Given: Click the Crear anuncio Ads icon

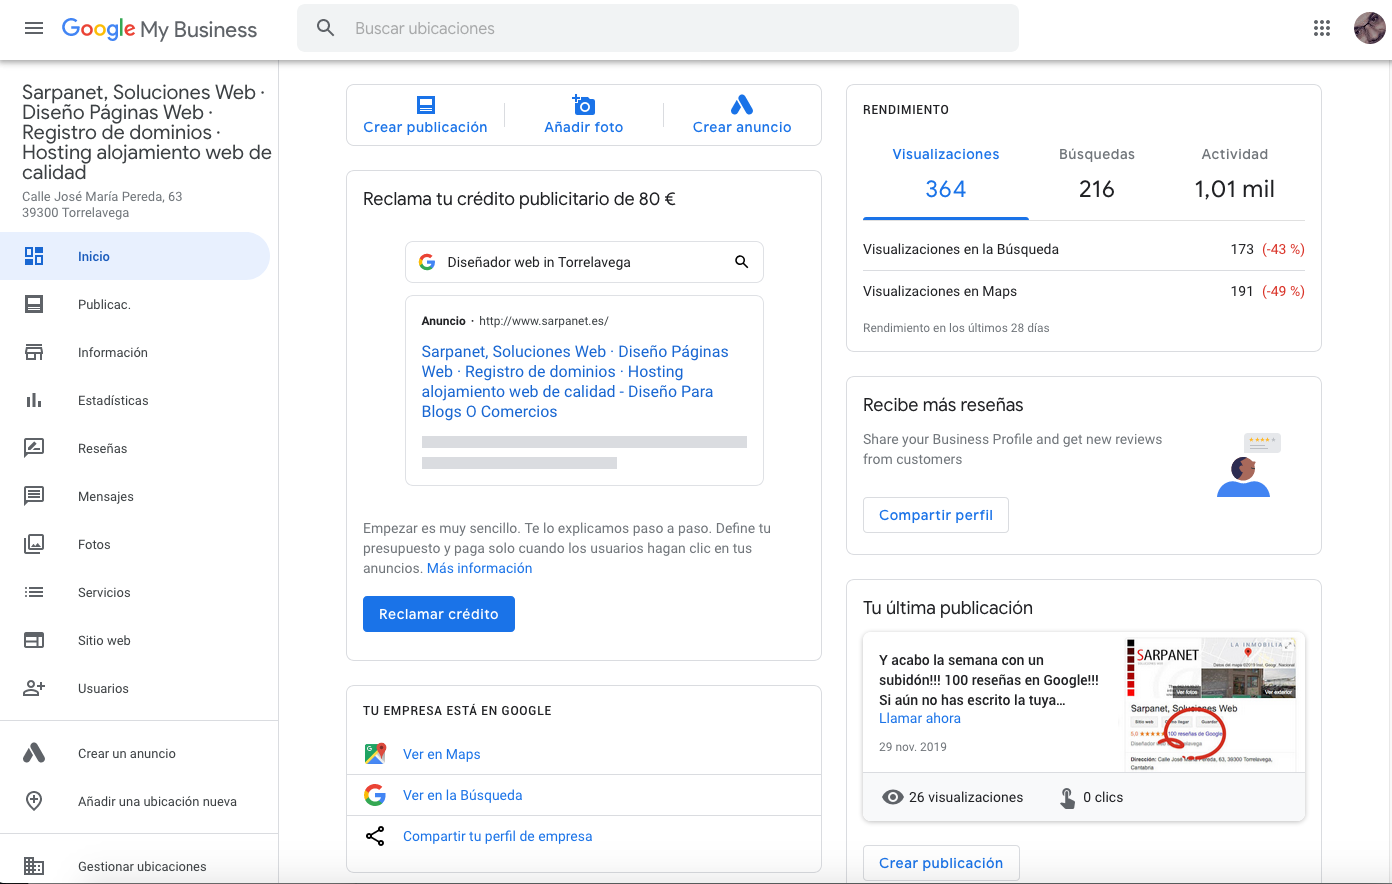Looking at the screenshot, I should pos(742,105).
